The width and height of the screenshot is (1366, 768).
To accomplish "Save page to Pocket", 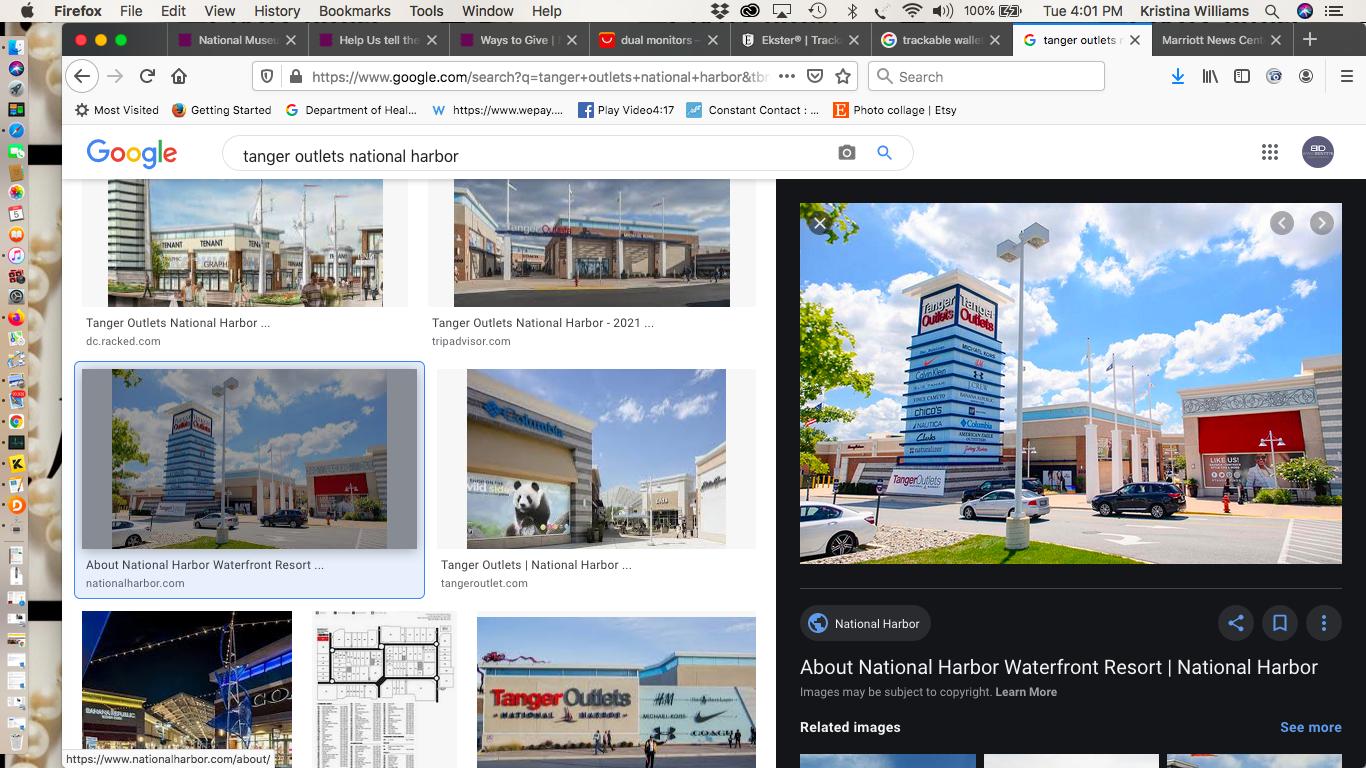I will pyautogui.click(x=815, y=76).
